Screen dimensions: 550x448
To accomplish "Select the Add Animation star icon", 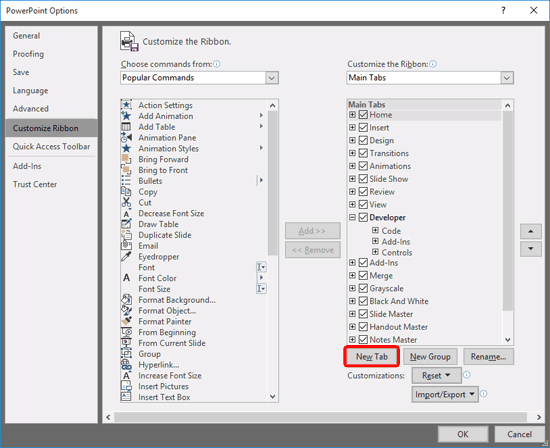I will click(126, 116).
